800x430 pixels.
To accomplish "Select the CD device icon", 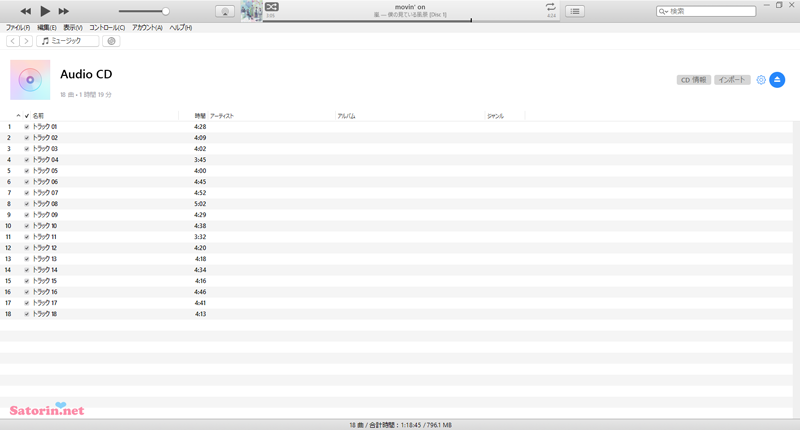I will click(x=111, y=41).
